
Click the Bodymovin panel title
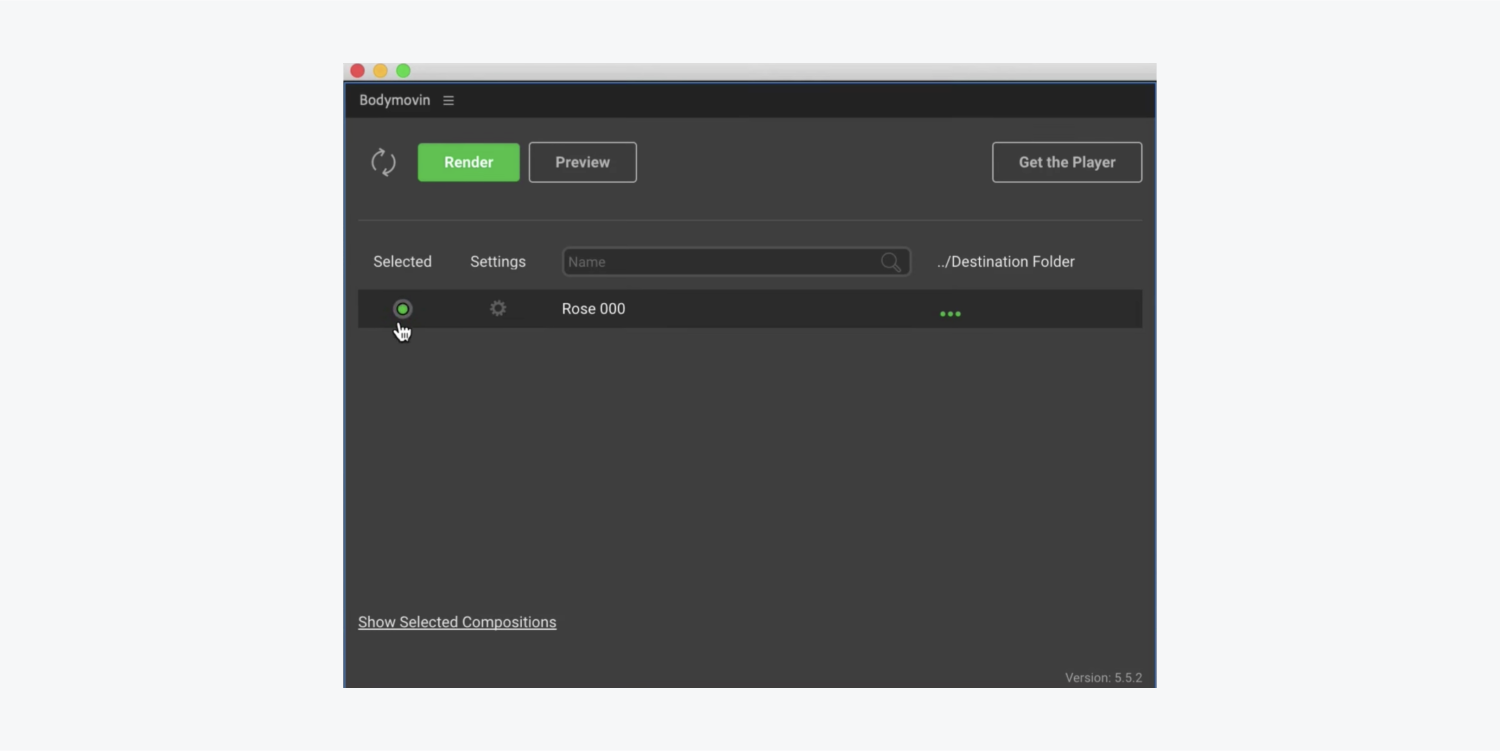pyautogui.click(x=395, y=100)
